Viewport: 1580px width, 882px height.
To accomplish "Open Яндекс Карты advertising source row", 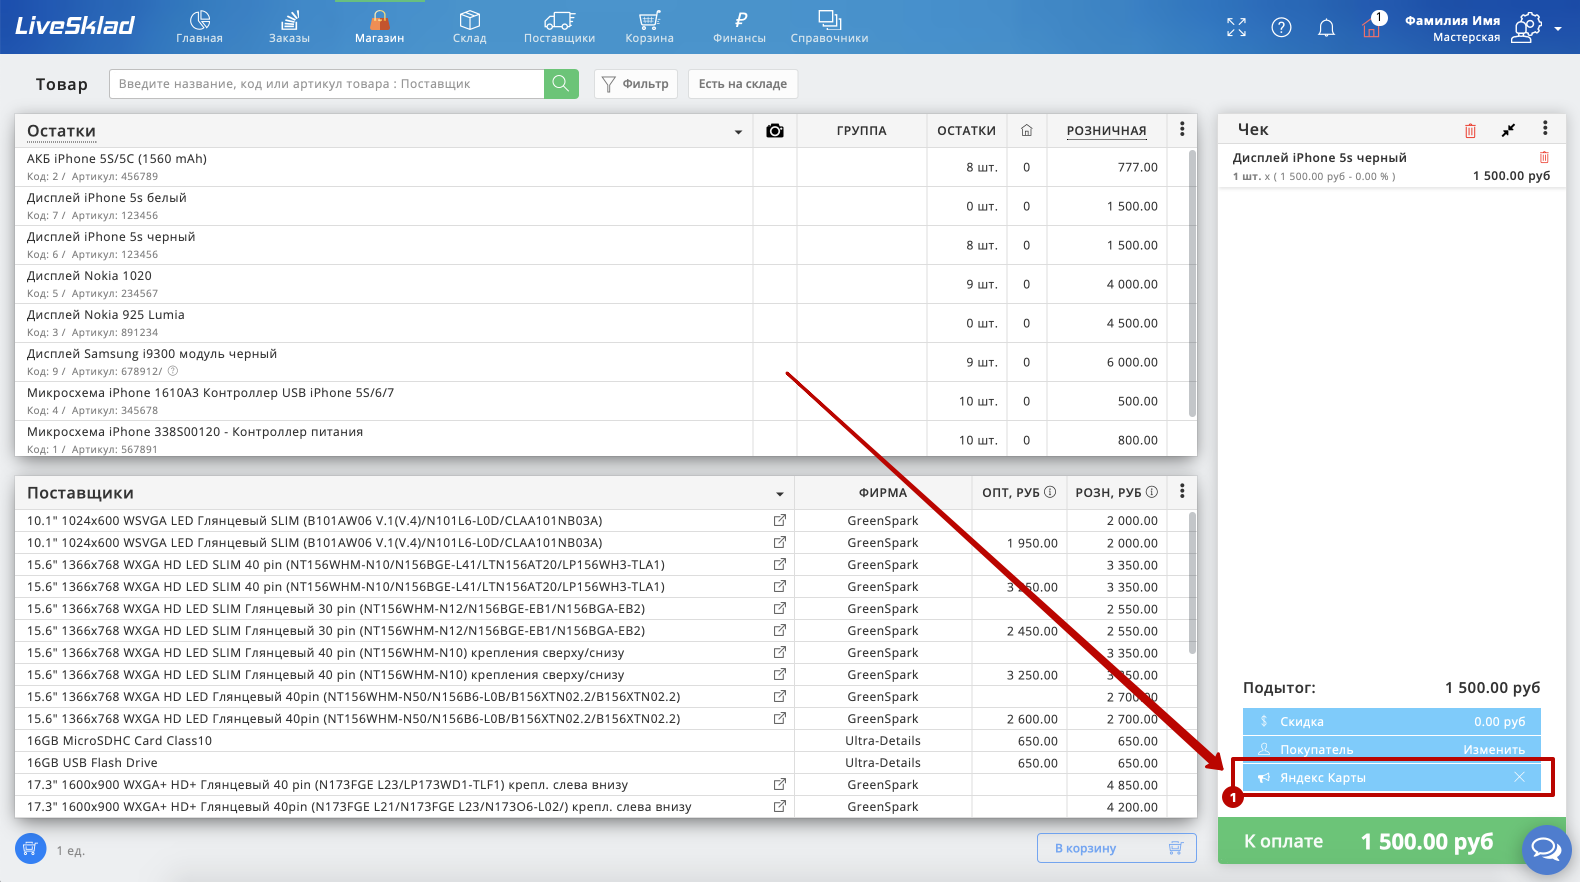I will point(1391,777).
